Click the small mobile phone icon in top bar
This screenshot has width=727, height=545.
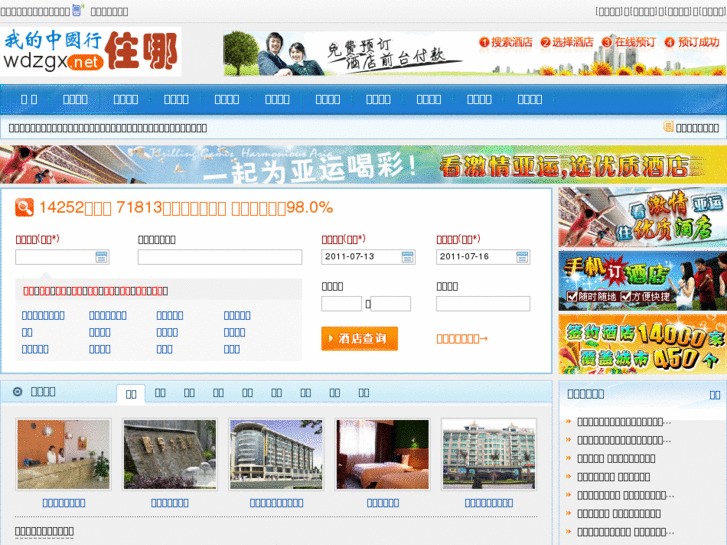coord(77,10)
